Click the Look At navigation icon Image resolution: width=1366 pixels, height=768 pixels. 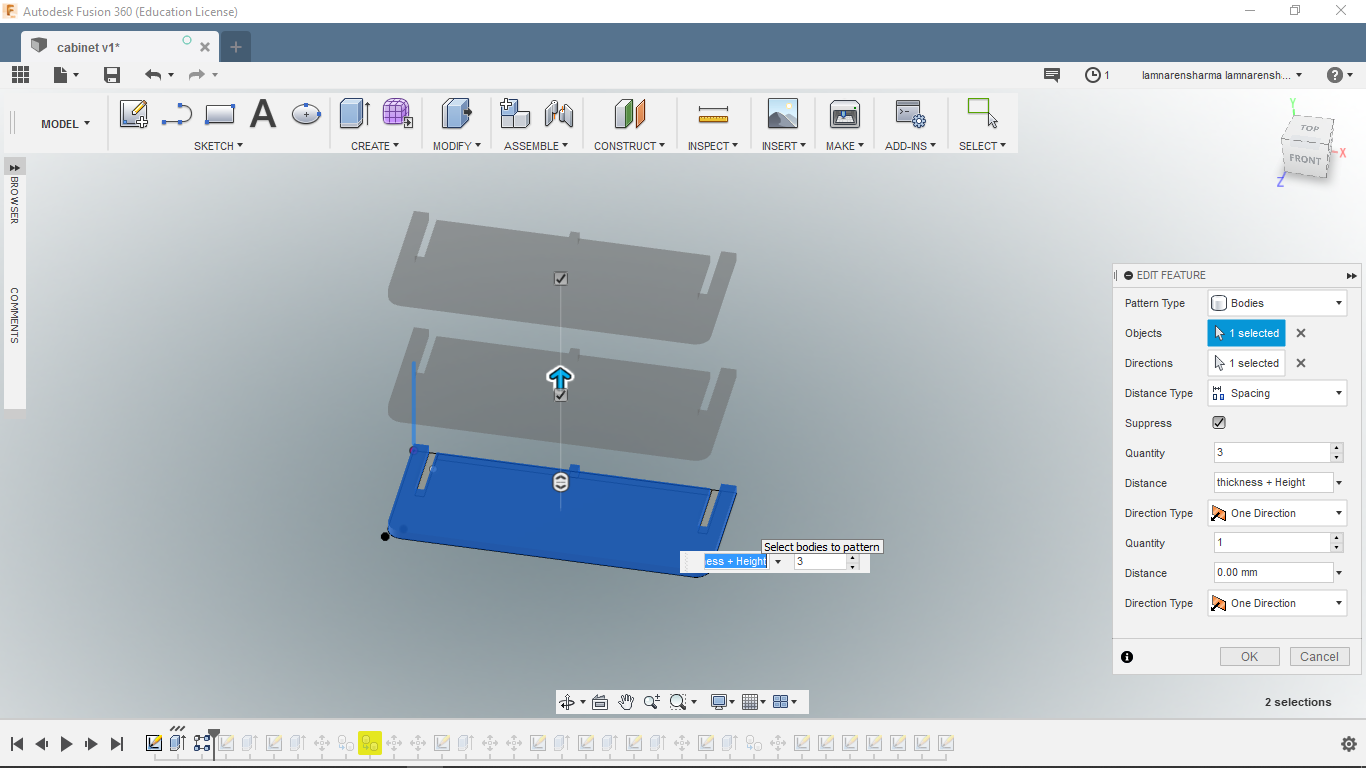600,702
